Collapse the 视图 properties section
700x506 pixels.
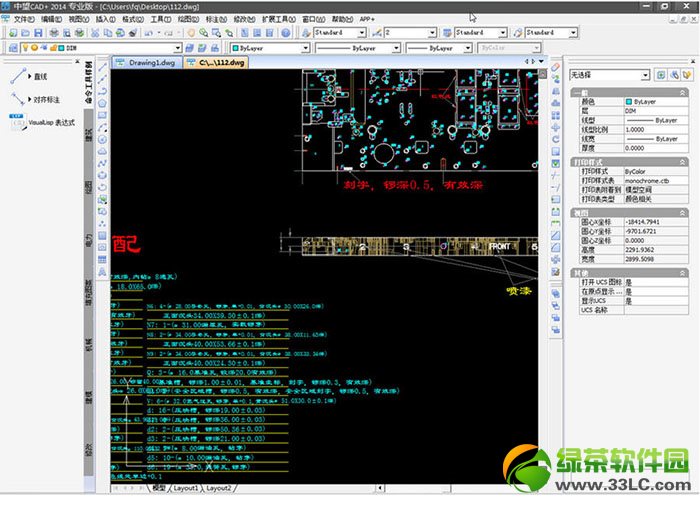point(683,213)
